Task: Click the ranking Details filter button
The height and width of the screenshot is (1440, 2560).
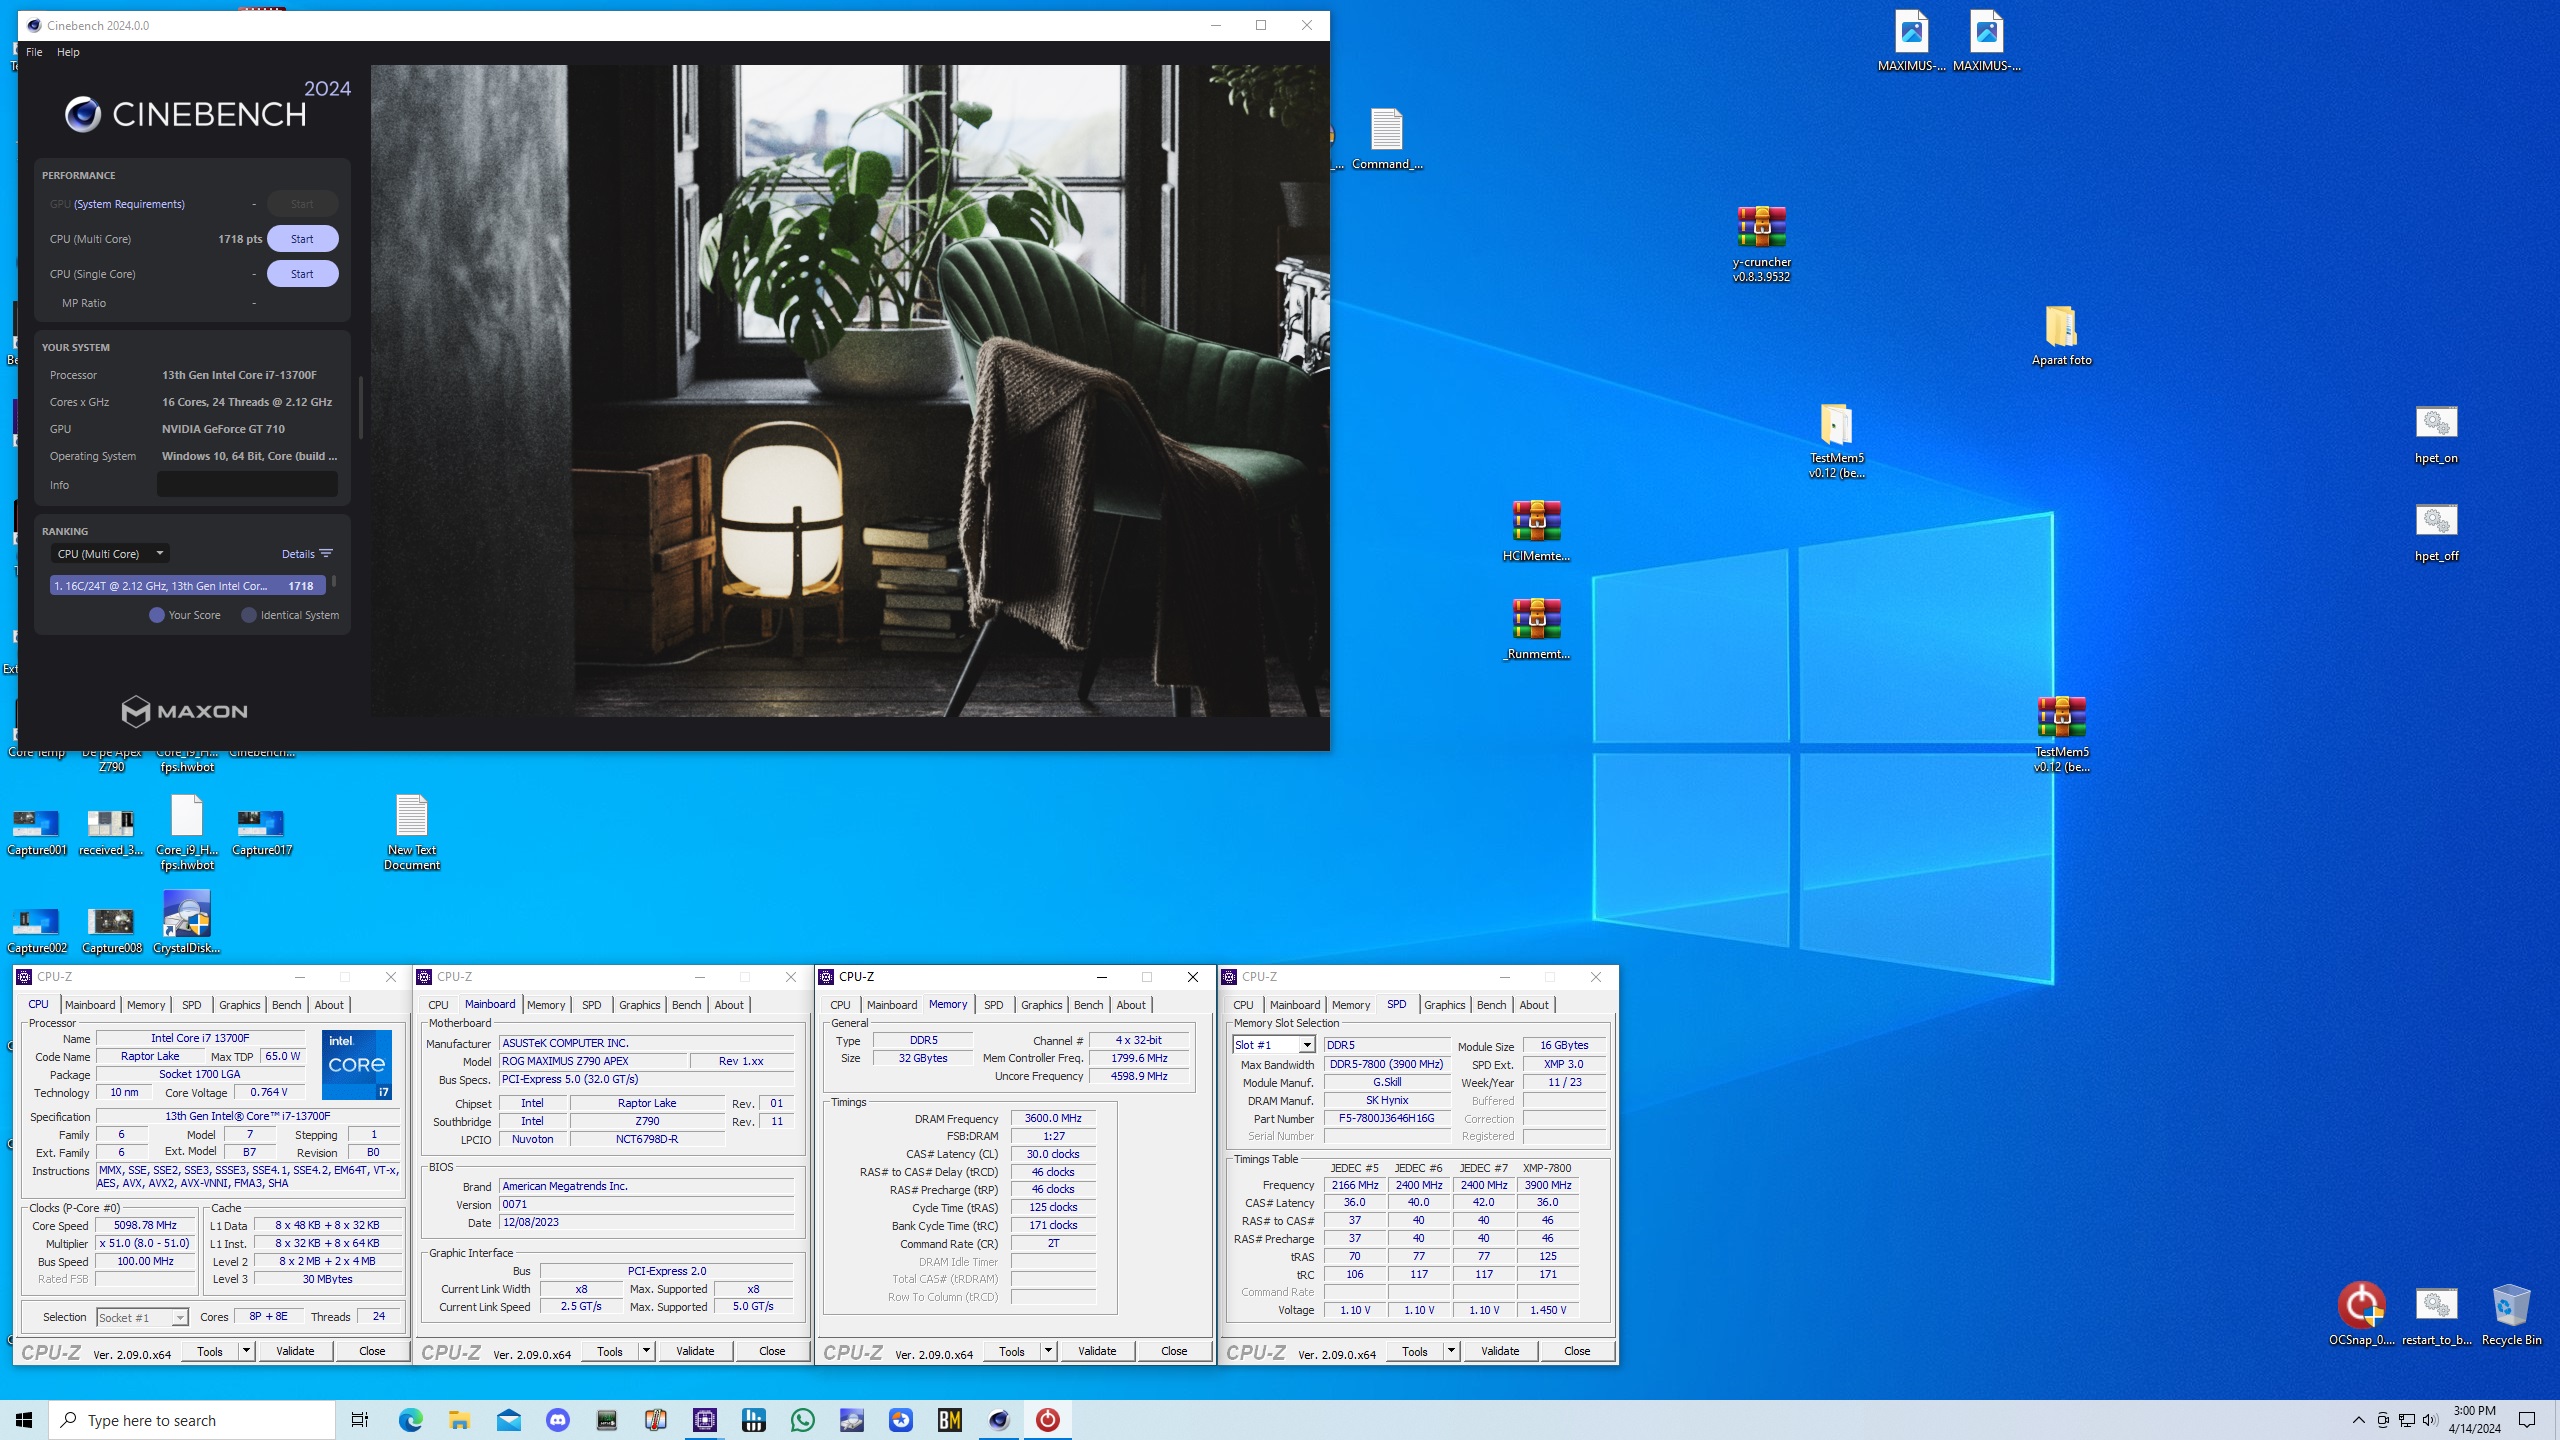Action: pos(307,553)
